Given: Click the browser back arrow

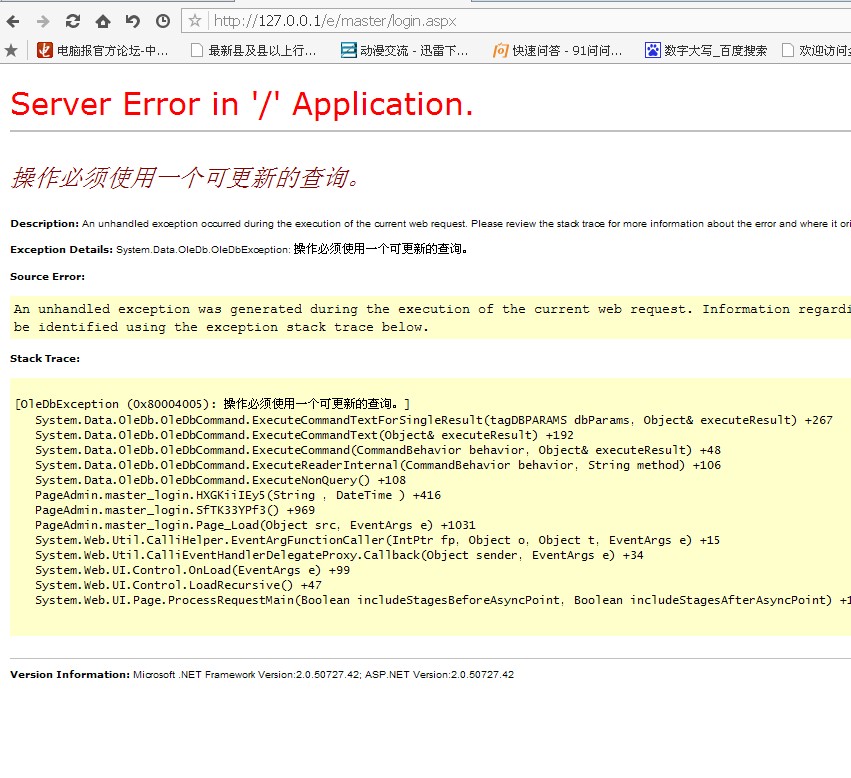Looking at the screenshot, I should pos(13,21).
